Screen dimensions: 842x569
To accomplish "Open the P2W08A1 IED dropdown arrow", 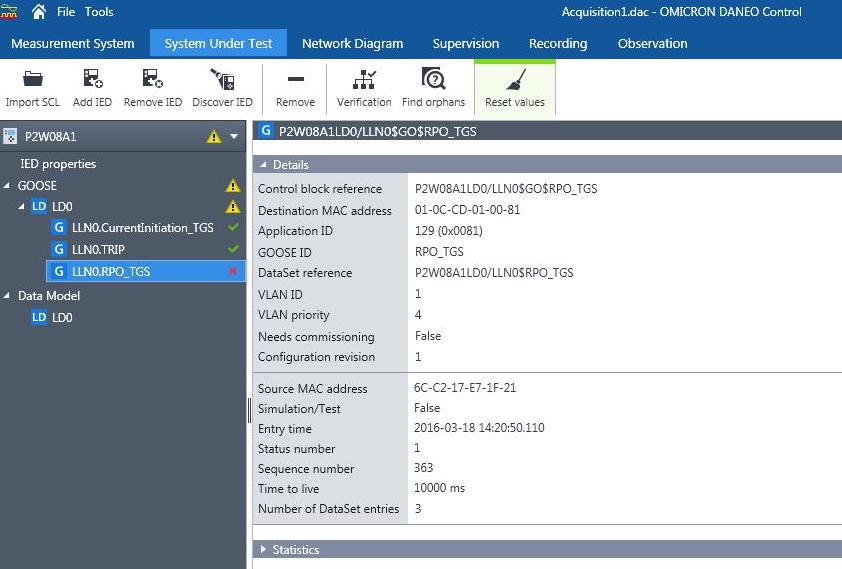I will pos(234,137).
